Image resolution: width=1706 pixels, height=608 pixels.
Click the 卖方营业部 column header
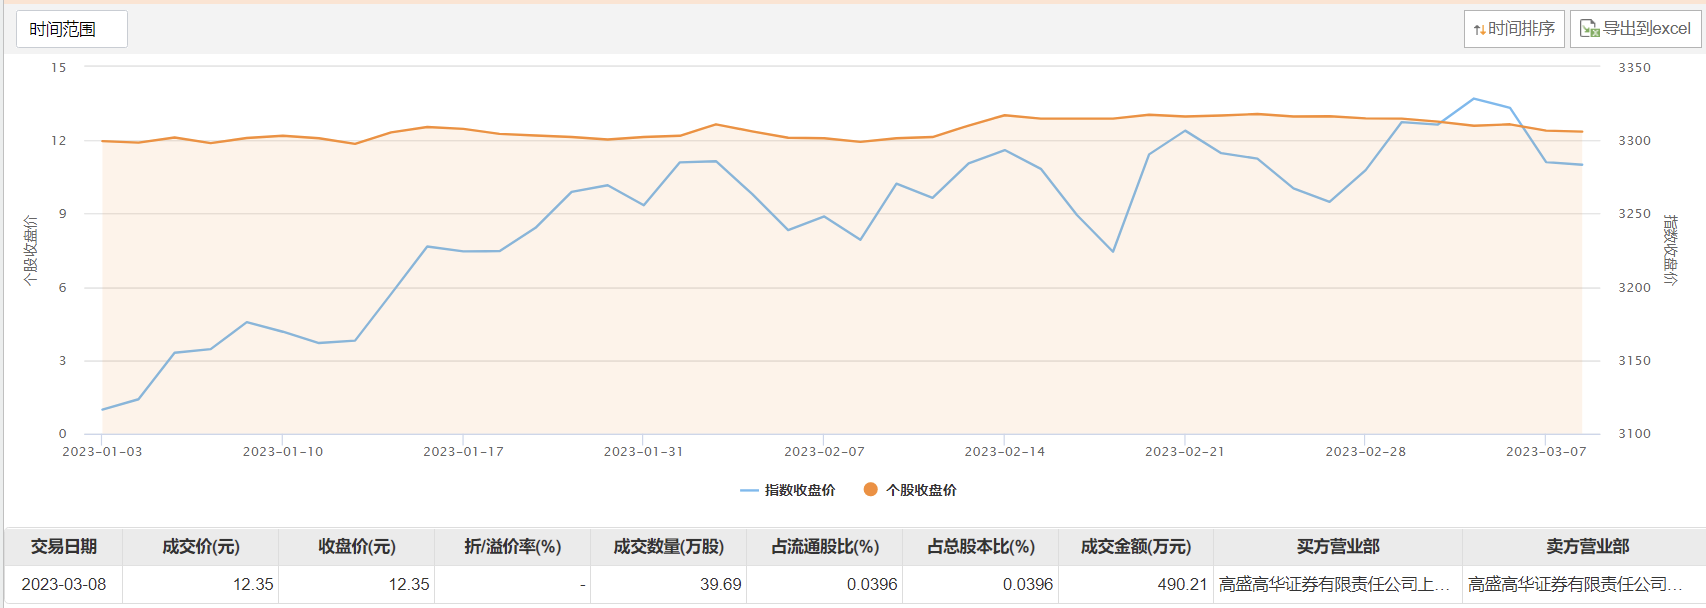[x=1587, y=547]
